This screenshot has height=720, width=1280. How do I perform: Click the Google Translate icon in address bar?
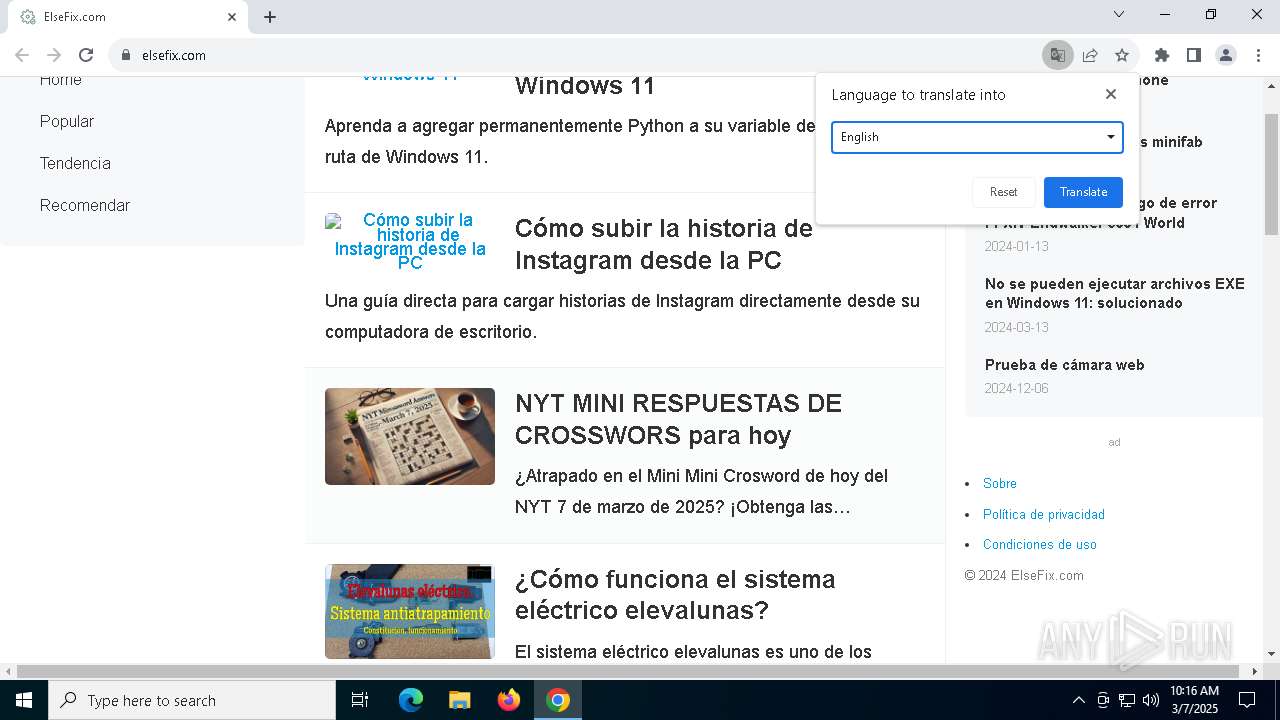pyautogui.click(x=1057, y=55)
